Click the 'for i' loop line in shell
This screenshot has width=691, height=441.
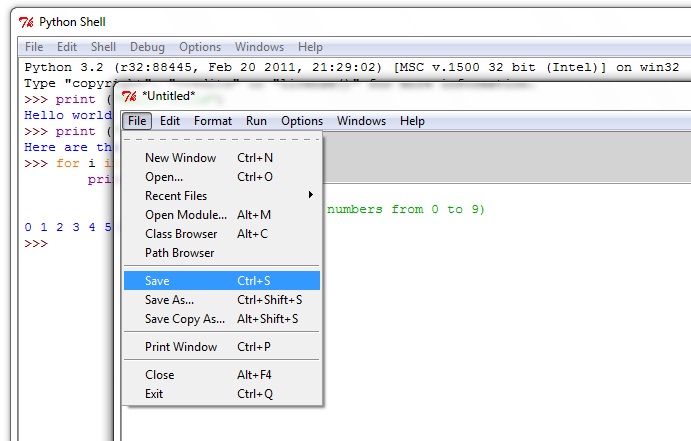tap(68, 163)
